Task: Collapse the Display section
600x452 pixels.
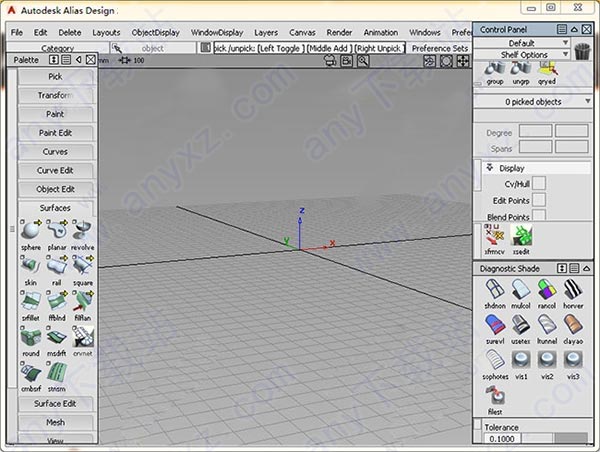Action: pos(489,167)
